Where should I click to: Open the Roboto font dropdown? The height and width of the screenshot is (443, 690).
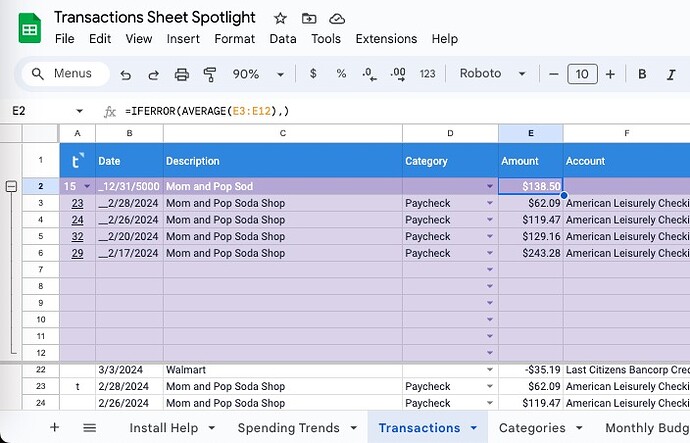point(493,73)
